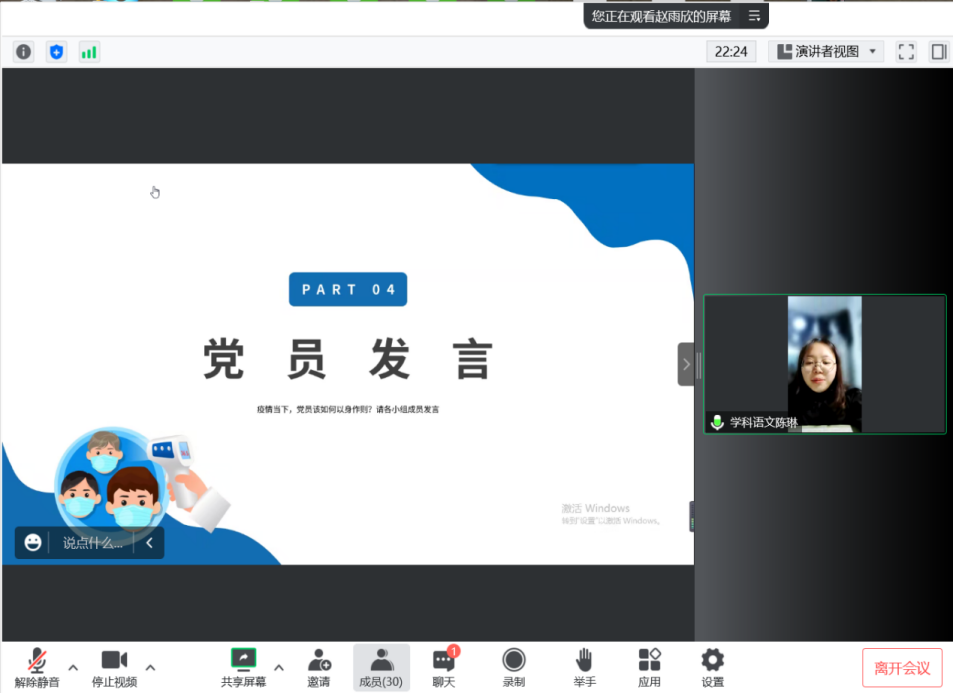The height and width of the screenshot is (693, 953).
Task: Expand video options arrow beside 停止视频
Action: 150,667
